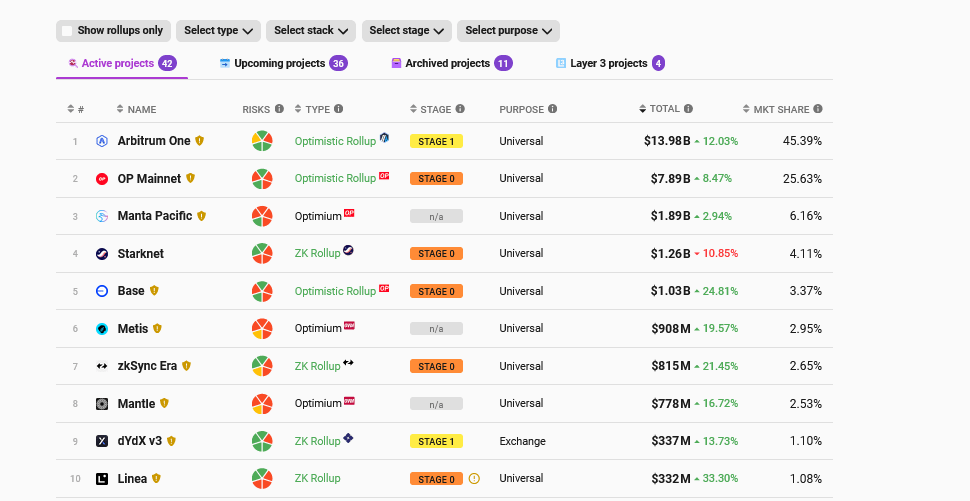Expand the Select stack dropdown
Screen dimensions: 970x501
pos(312,31)
